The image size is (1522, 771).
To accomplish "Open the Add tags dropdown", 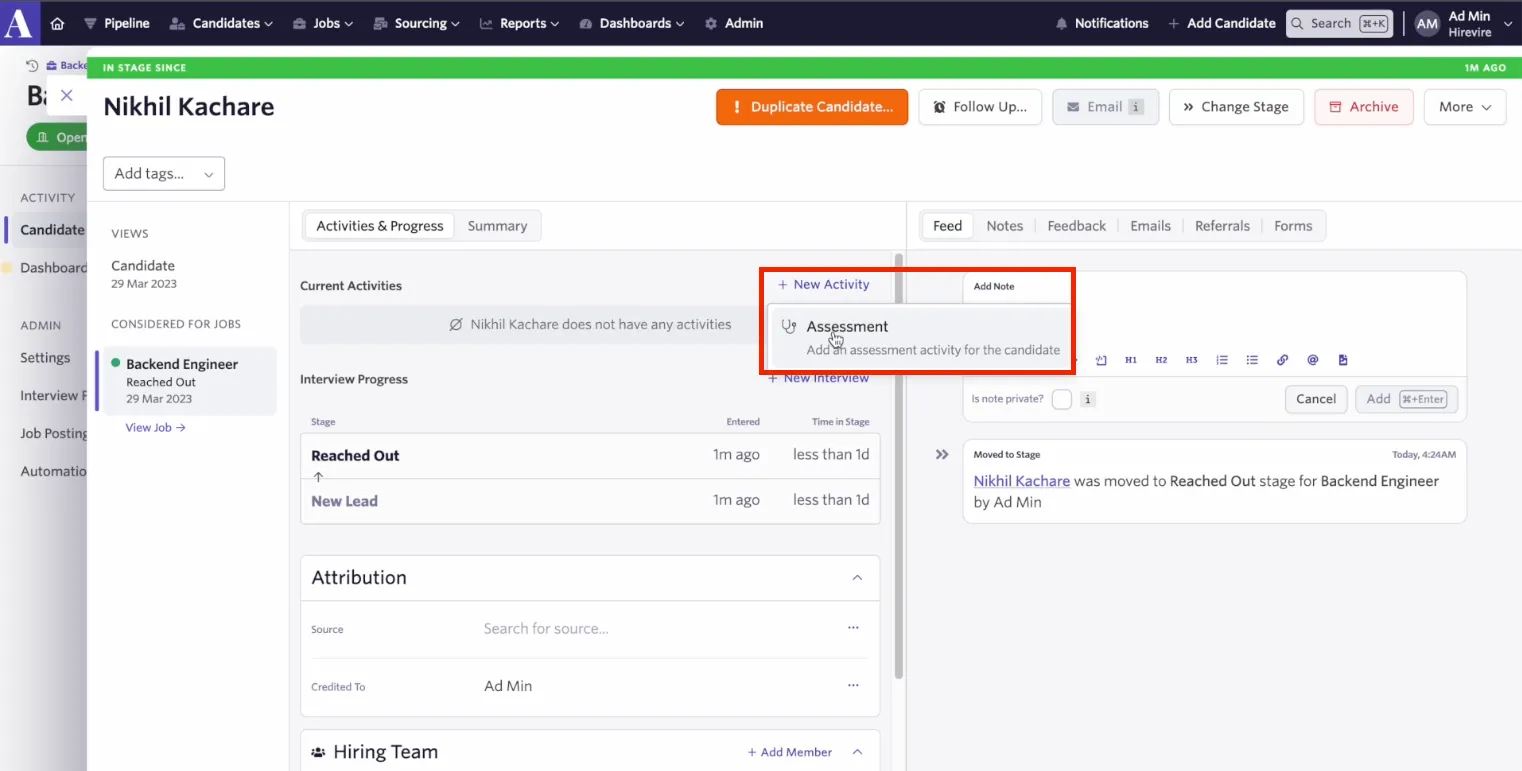I will pyautogui.click(x=164, y=174).
